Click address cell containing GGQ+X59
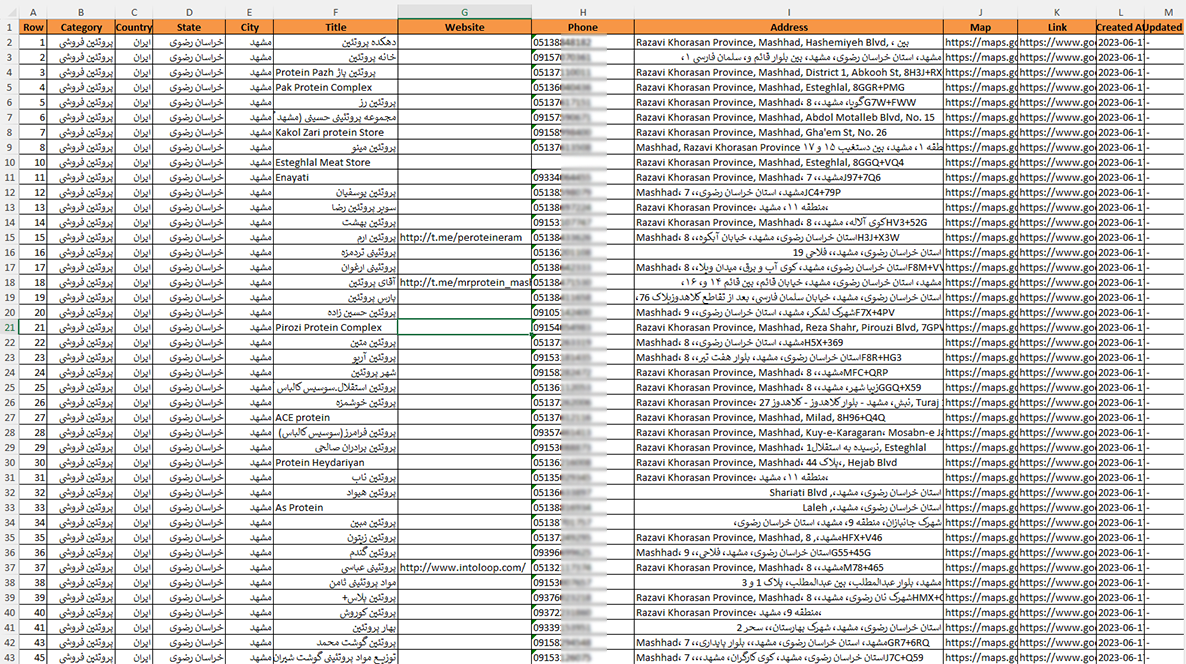 point(789,387)
